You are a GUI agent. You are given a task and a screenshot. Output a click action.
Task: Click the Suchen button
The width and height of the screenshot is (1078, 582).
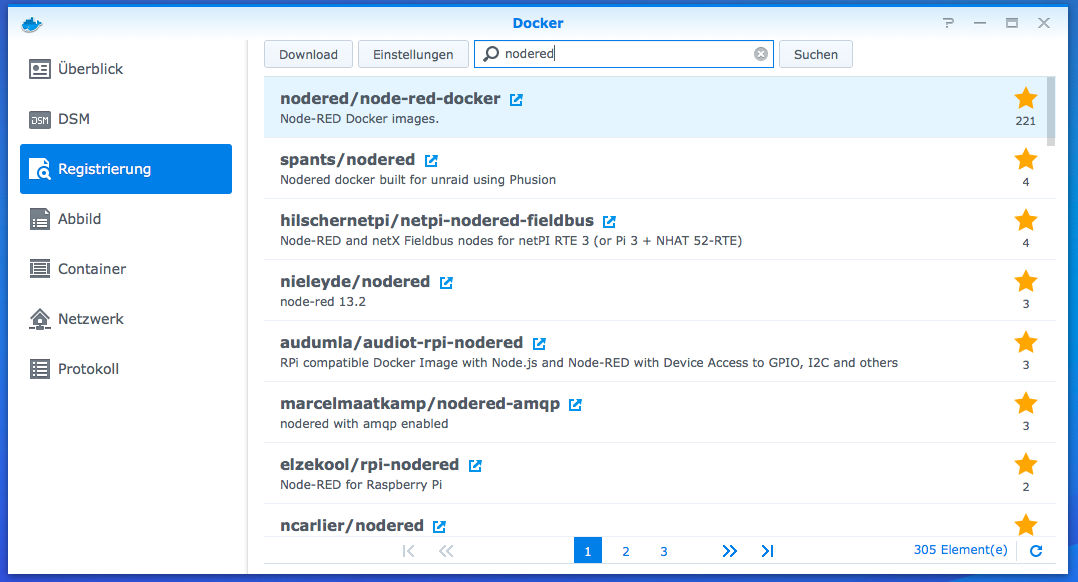point(815,54)
